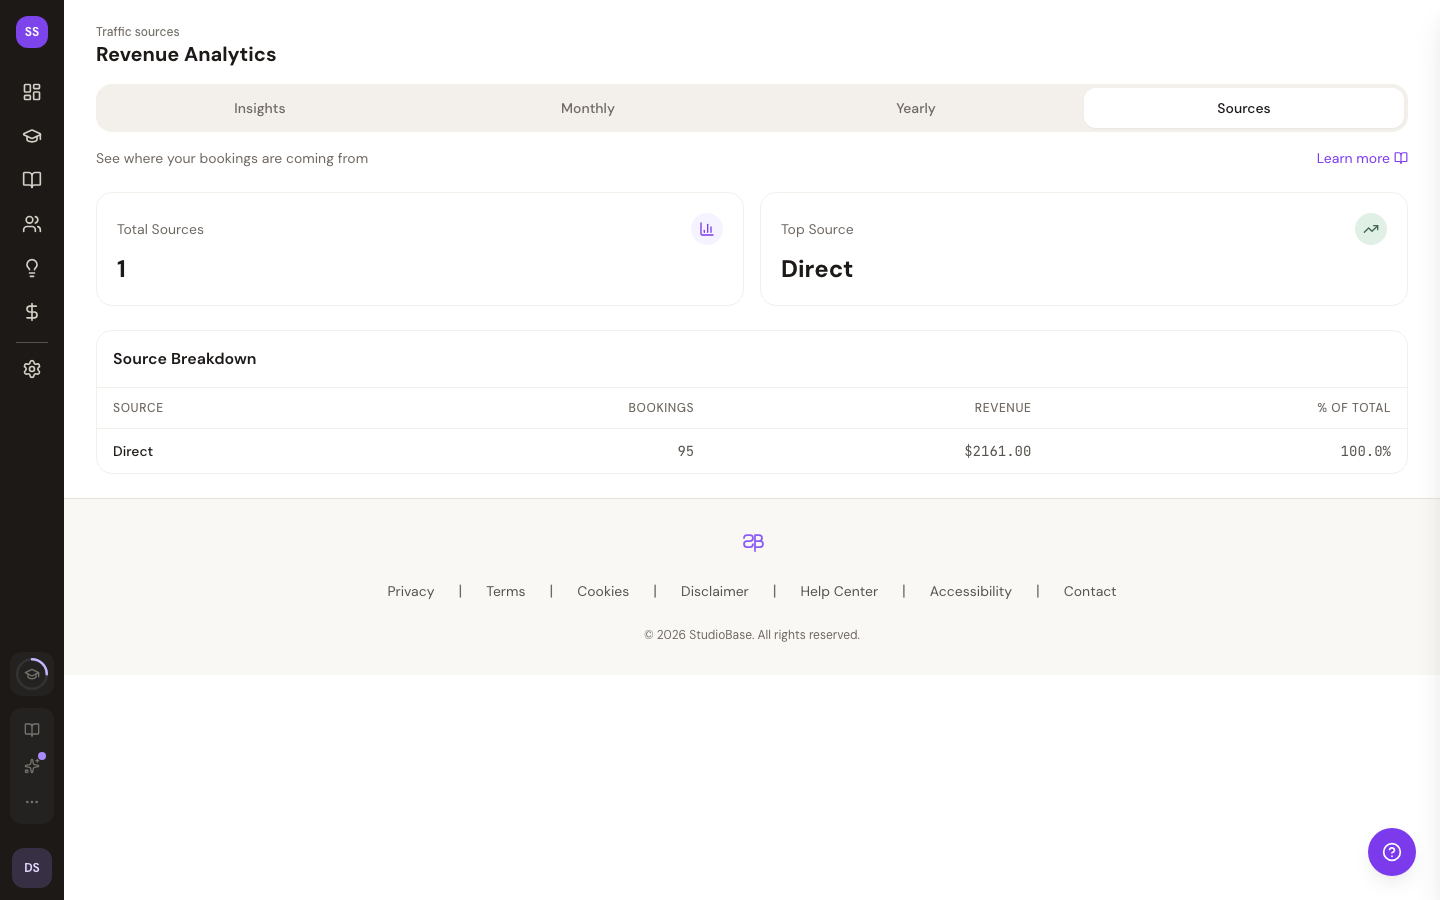Switch to the Insights tab
This screenshot has height=900, width=1440.
point(260,108)
